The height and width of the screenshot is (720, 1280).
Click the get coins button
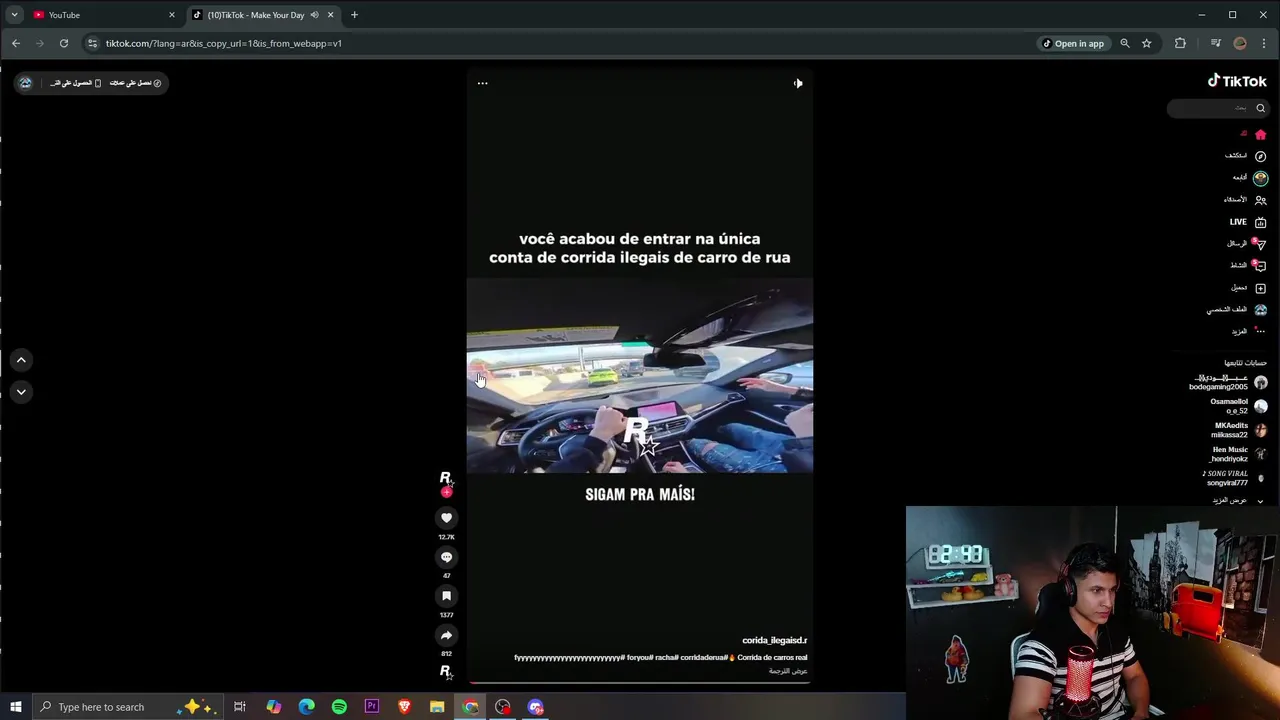(x=135, y=83)
